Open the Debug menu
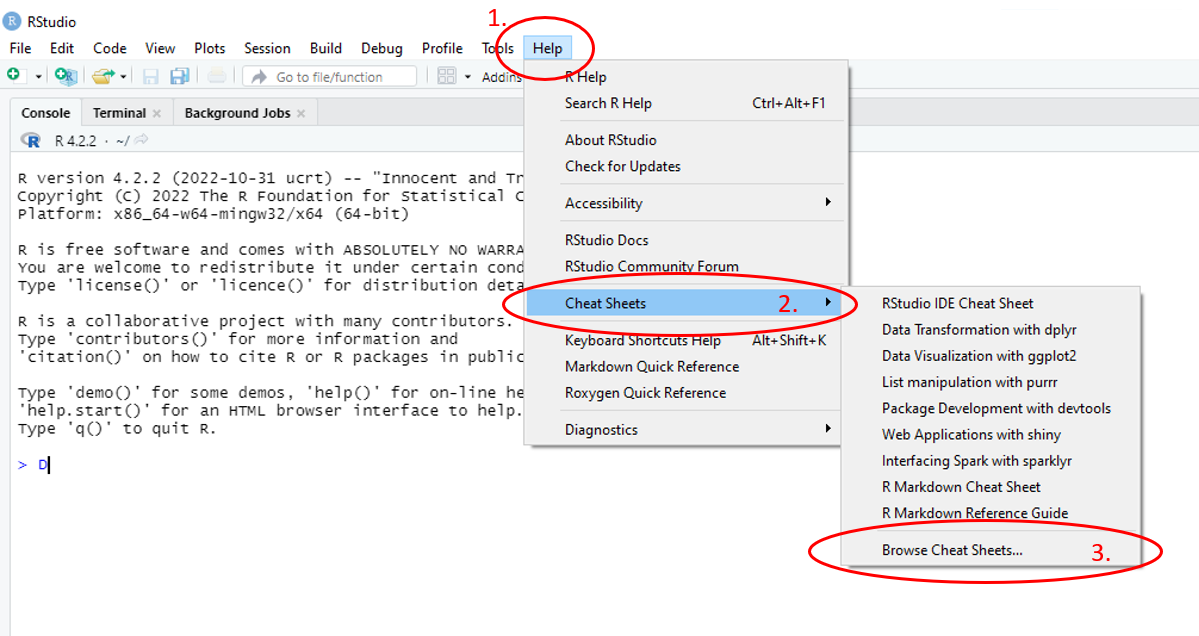This screenshot has width=1199, height=636. pos(382,48)
